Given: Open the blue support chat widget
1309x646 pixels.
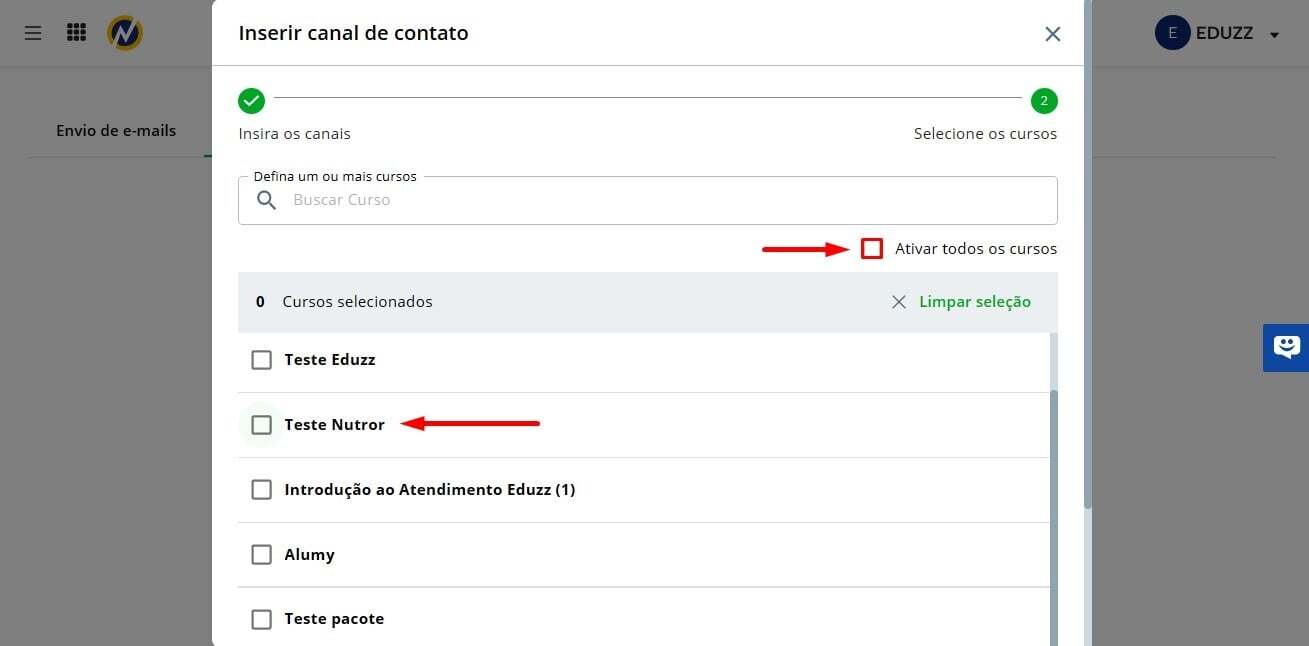Looking at the screenshot, I should 1286,347.
